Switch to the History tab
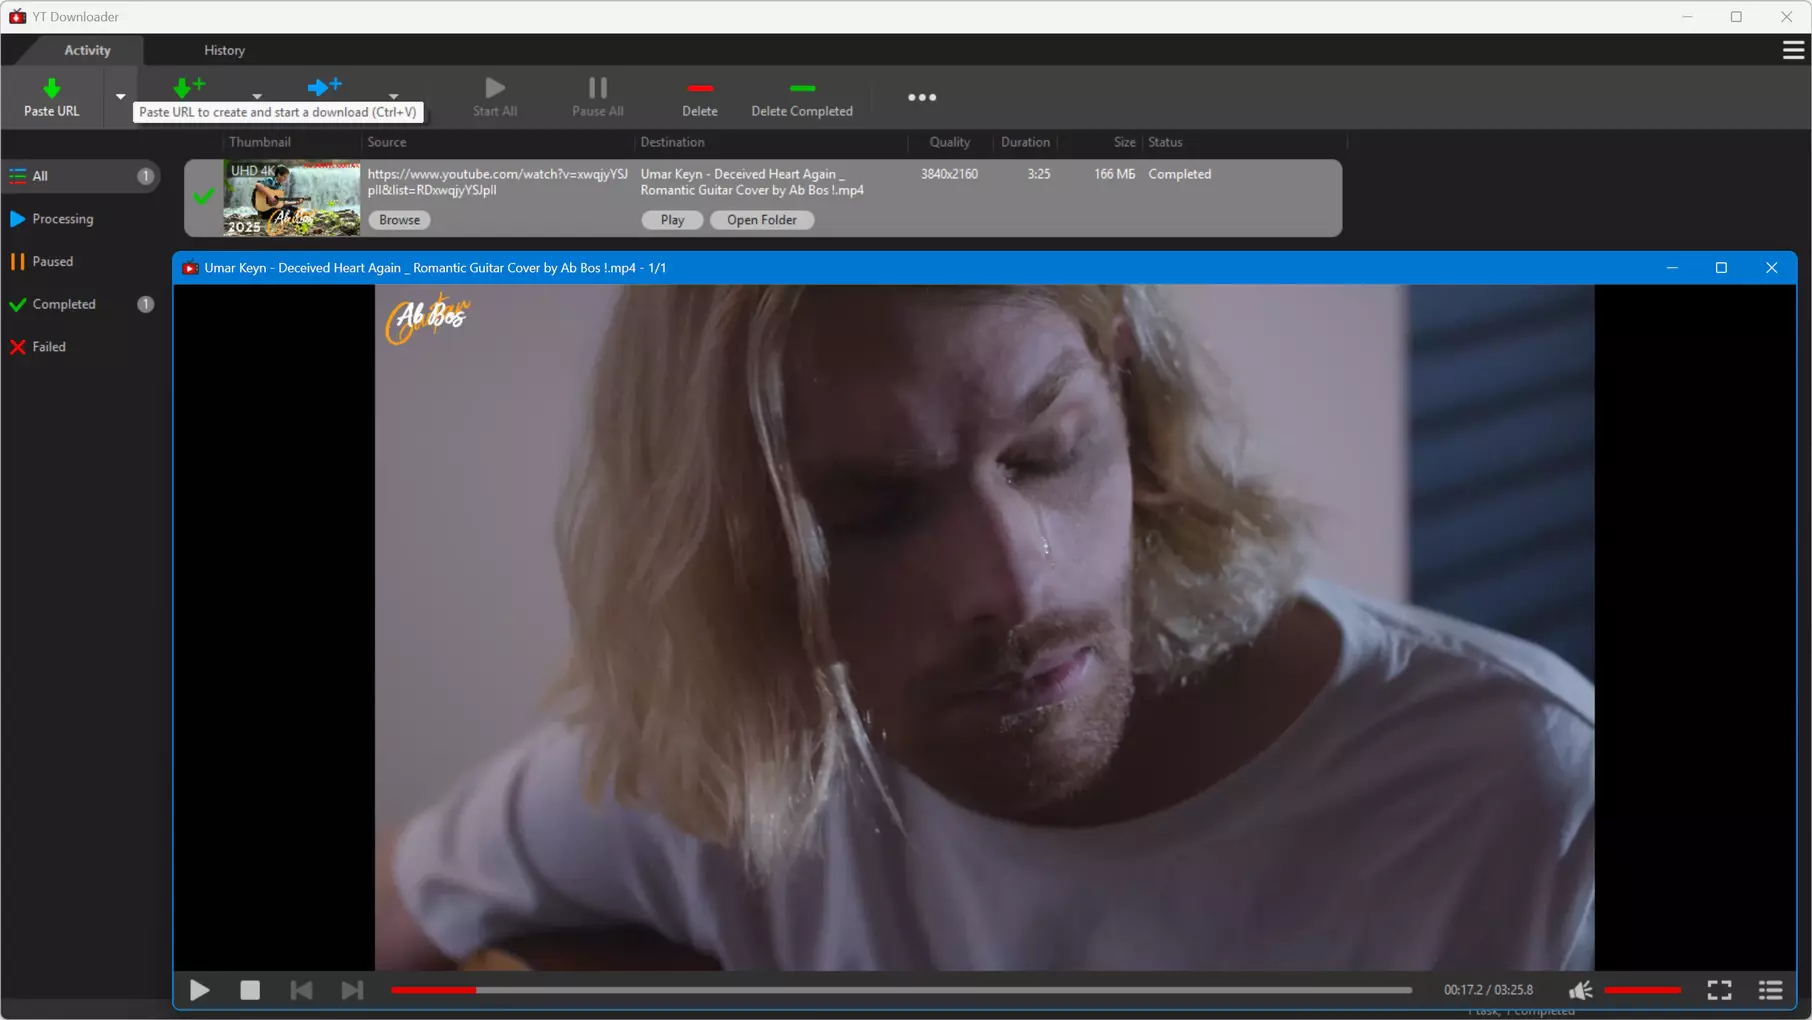 (224, 50)
